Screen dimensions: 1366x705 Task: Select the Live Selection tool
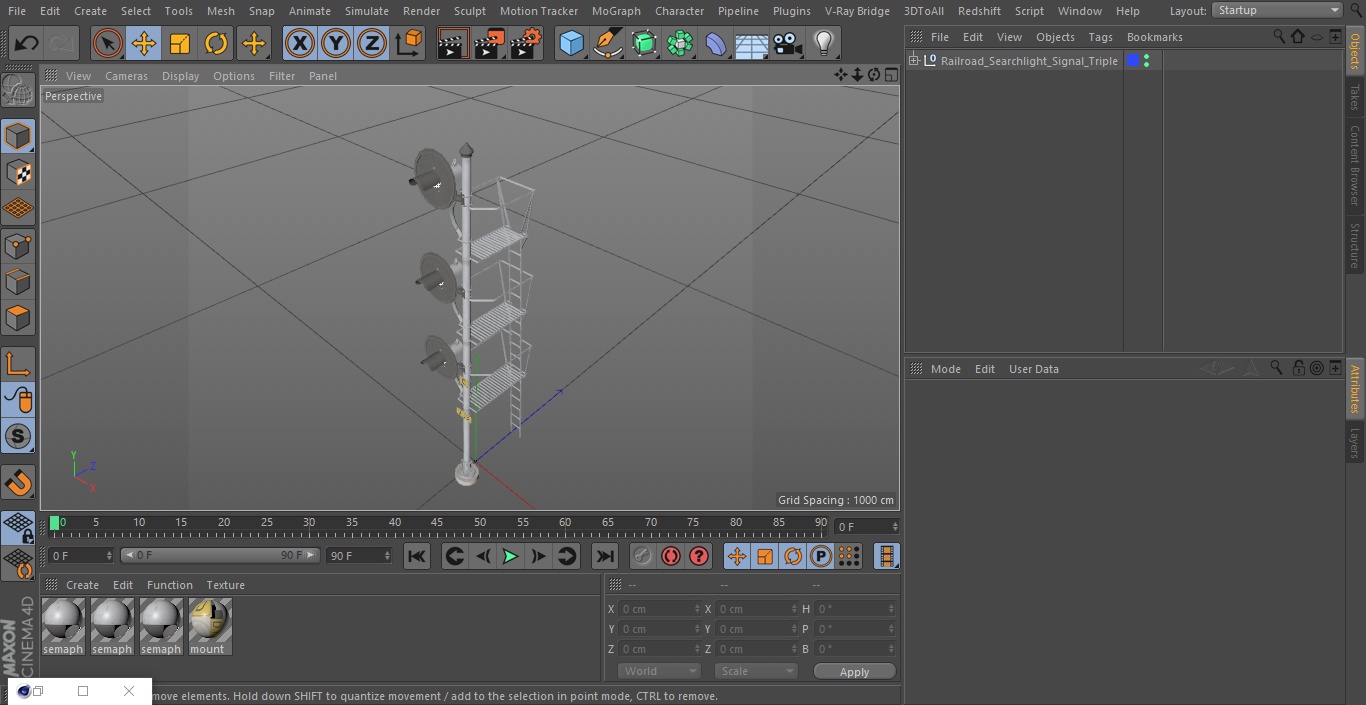108,43
